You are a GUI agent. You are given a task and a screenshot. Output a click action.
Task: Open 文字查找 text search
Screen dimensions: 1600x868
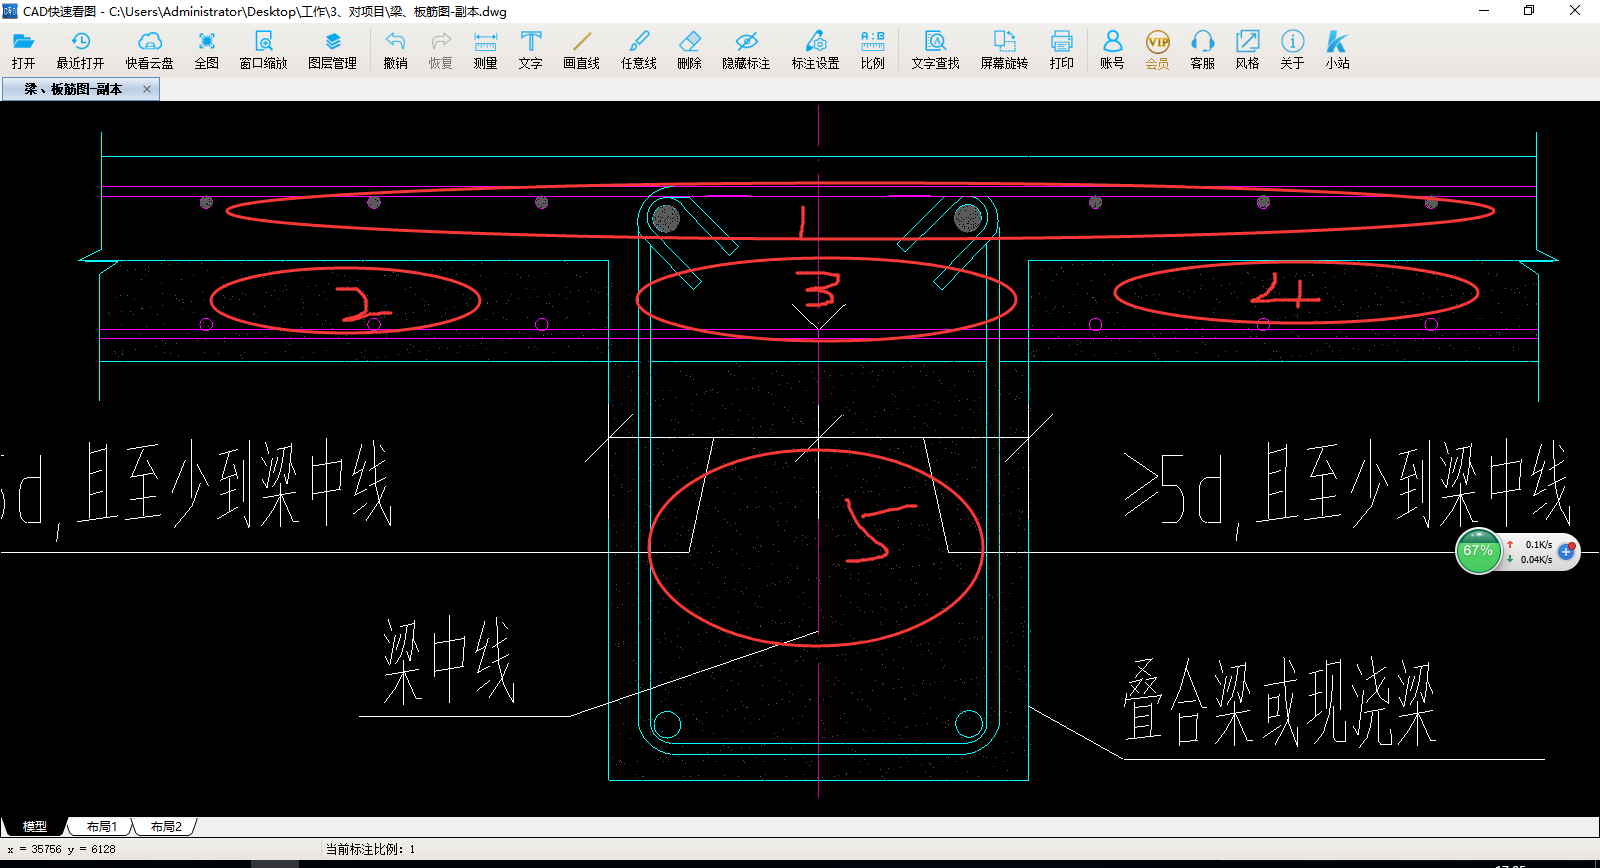coord(935,50)
